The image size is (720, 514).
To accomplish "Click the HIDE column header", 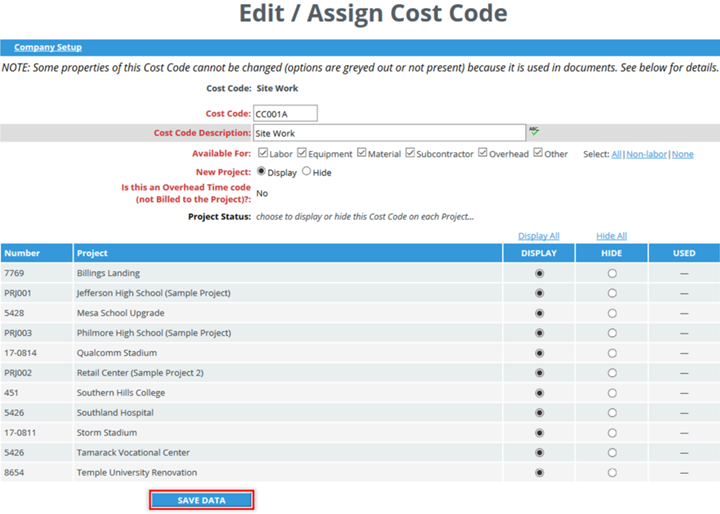I will click(612, 253).
